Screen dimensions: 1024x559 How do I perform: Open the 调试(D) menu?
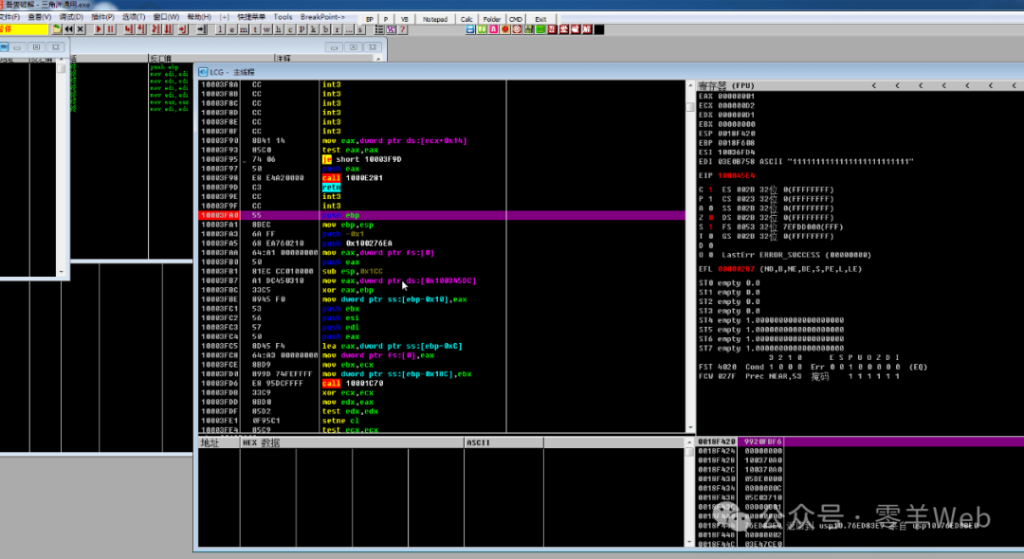pos(71,16)
